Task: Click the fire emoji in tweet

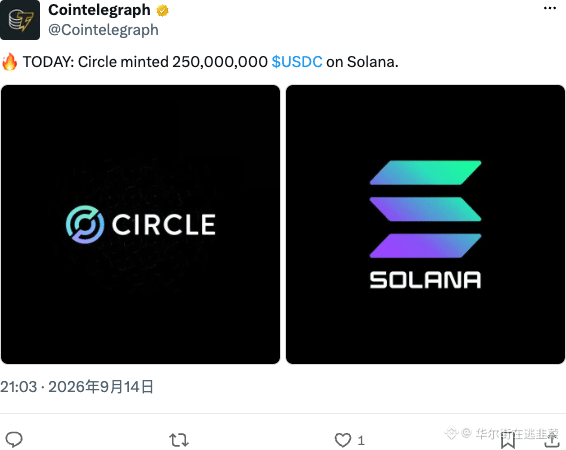Action: [10, 62]
